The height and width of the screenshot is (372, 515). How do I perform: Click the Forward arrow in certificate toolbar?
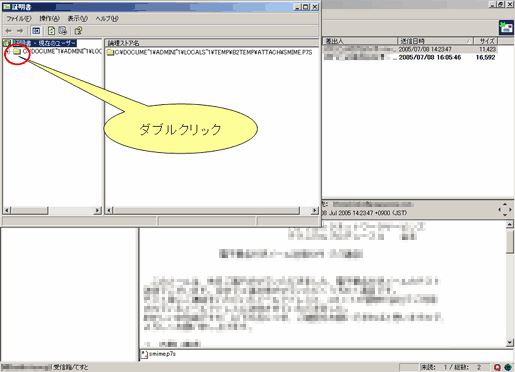20,31
